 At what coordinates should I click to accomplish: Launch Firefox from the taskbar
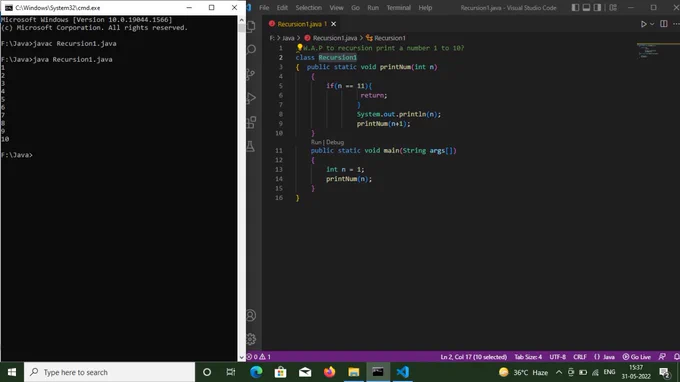click(x=329, y=372)
